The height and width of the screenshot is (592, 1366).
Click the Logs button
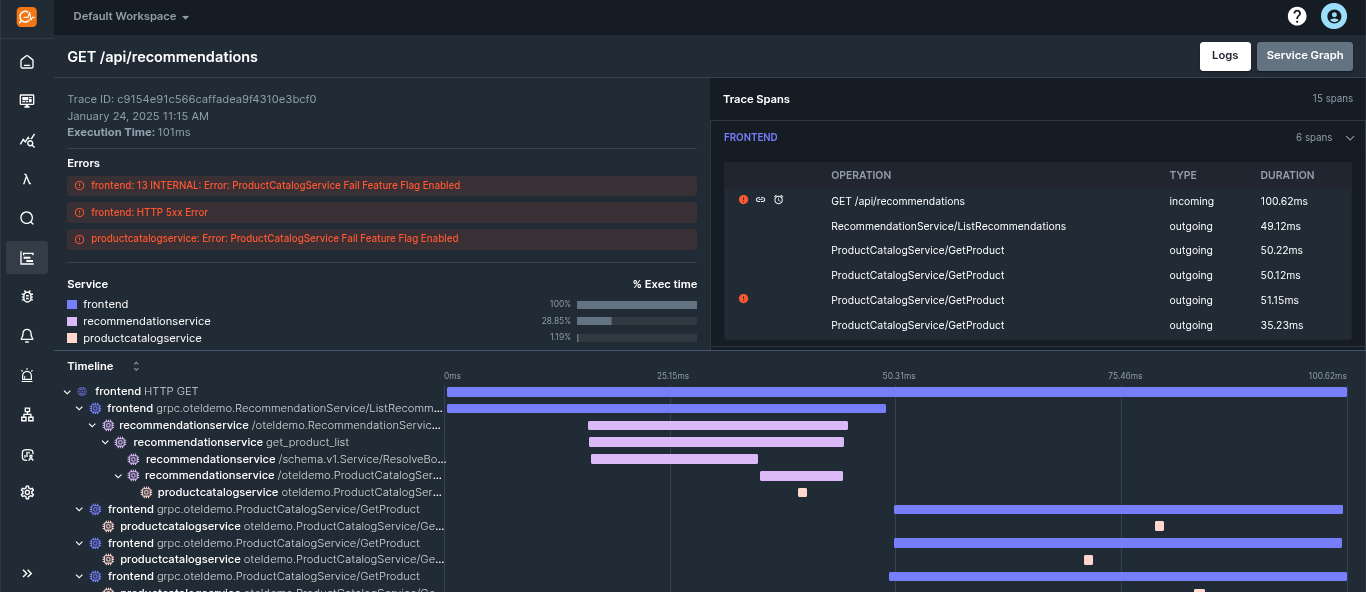pyautogui.click(x=1225, y=56)
